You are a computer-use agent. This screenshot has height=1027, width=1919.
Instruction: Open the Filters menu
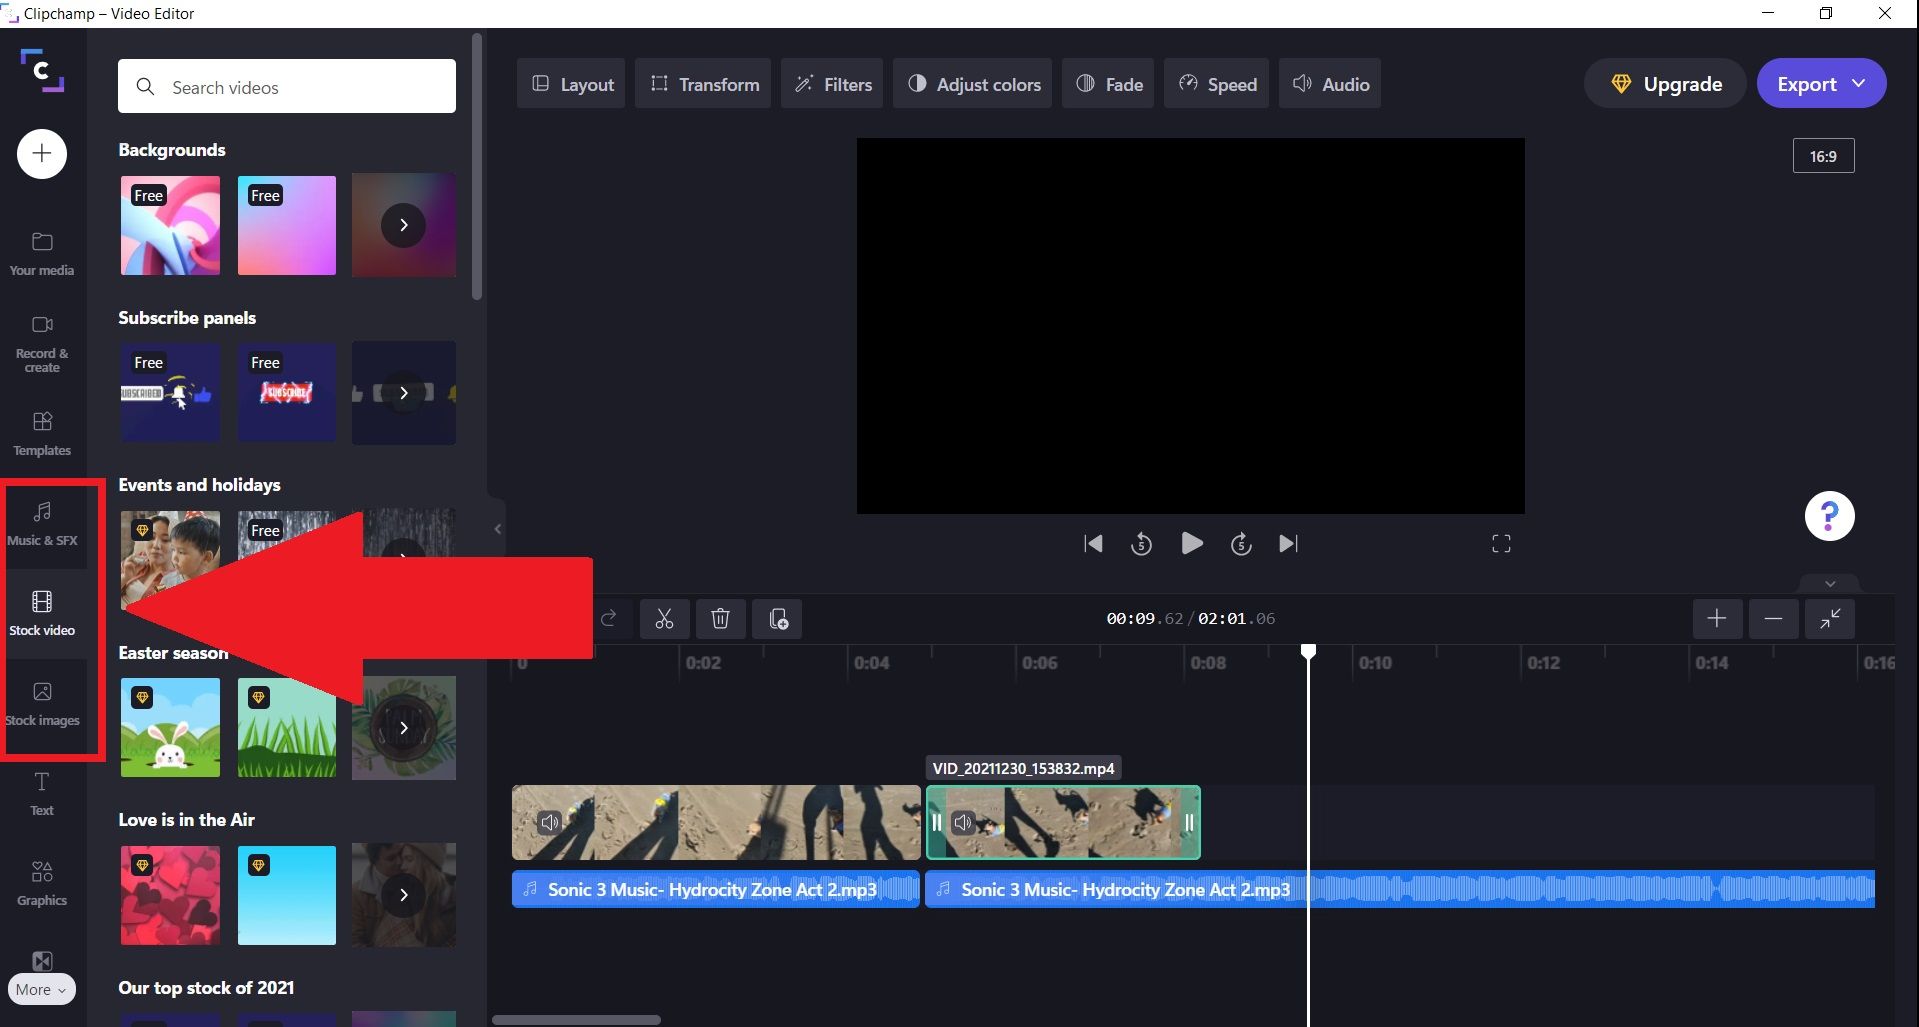point(831,83)
